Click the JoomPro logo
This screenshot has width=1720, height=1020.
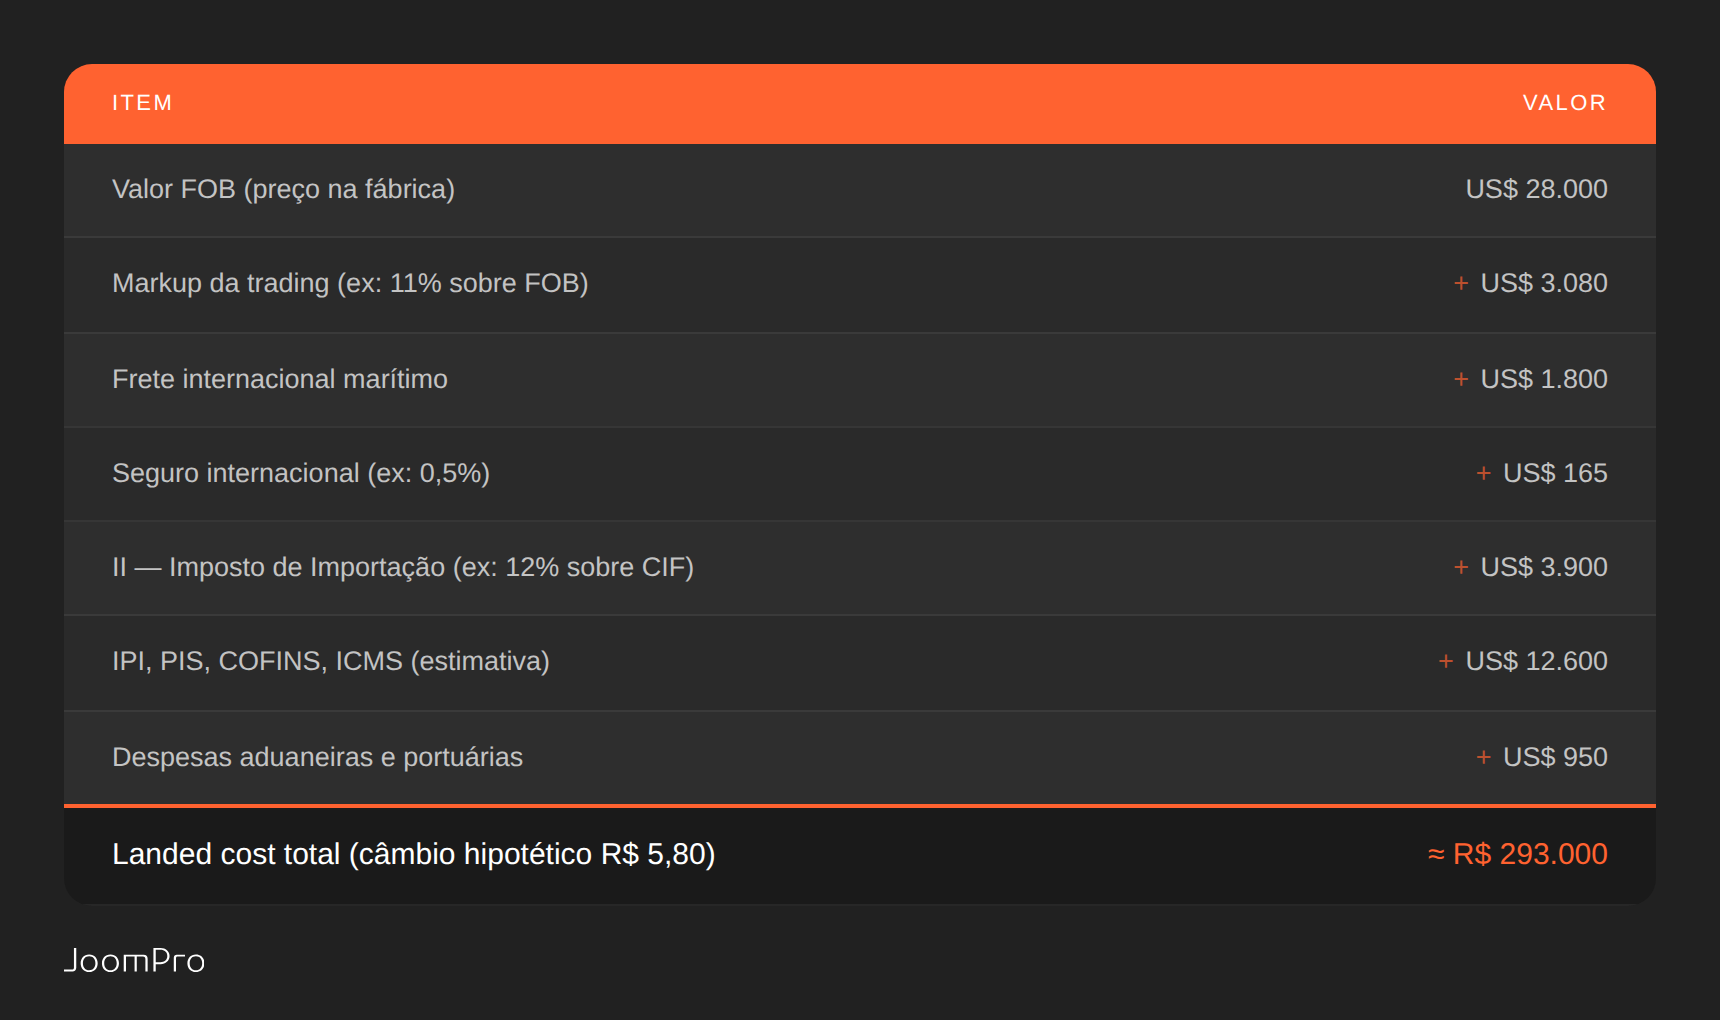tap(134, 960)
